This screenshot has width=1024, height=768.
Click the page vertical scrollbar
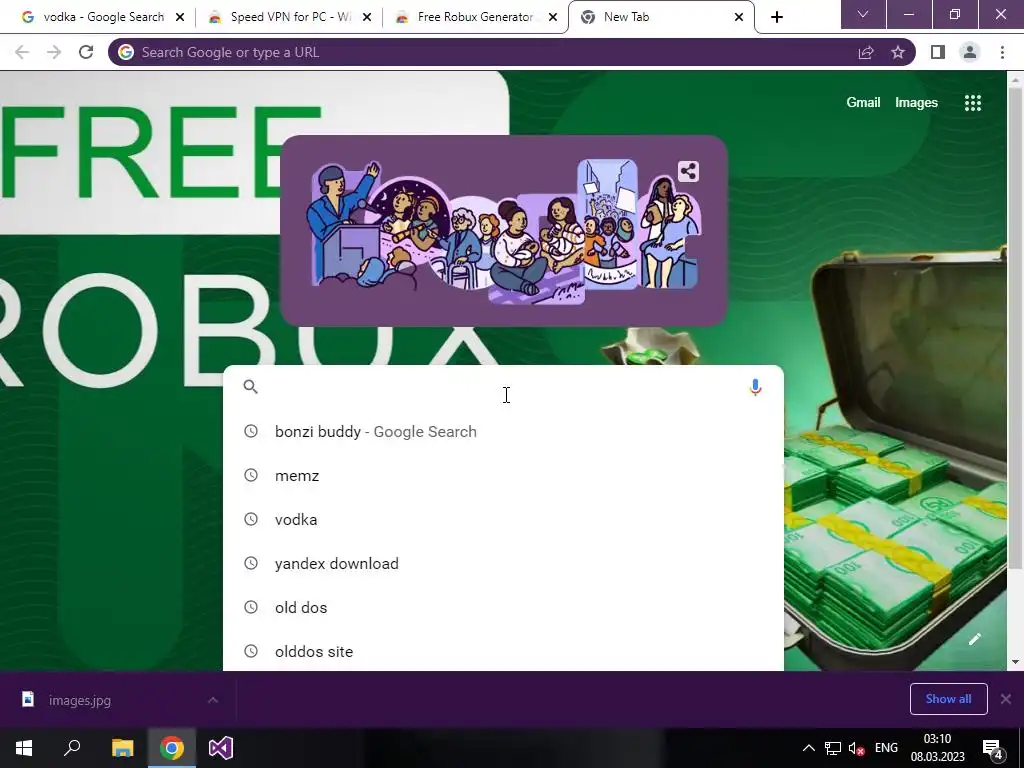point(1014,327)
